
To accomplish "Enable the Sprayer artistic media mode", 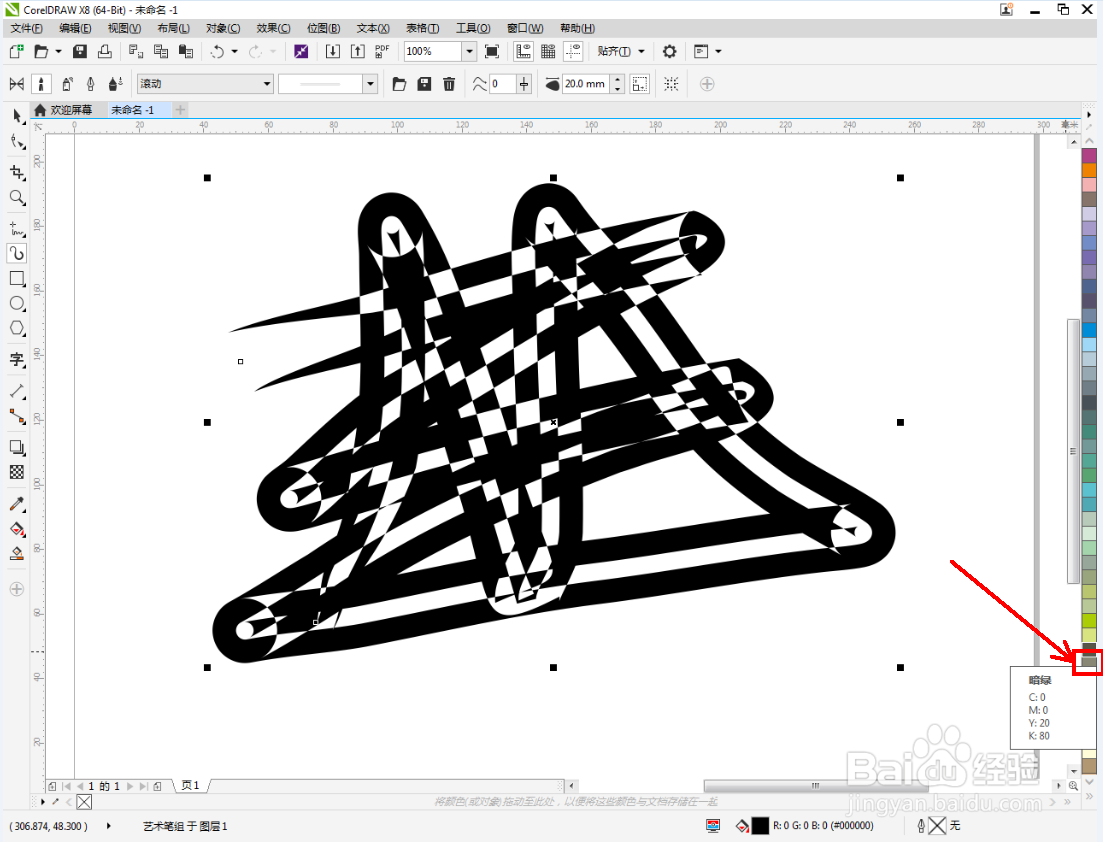I will pyautogui.click(x=67, y=84).
